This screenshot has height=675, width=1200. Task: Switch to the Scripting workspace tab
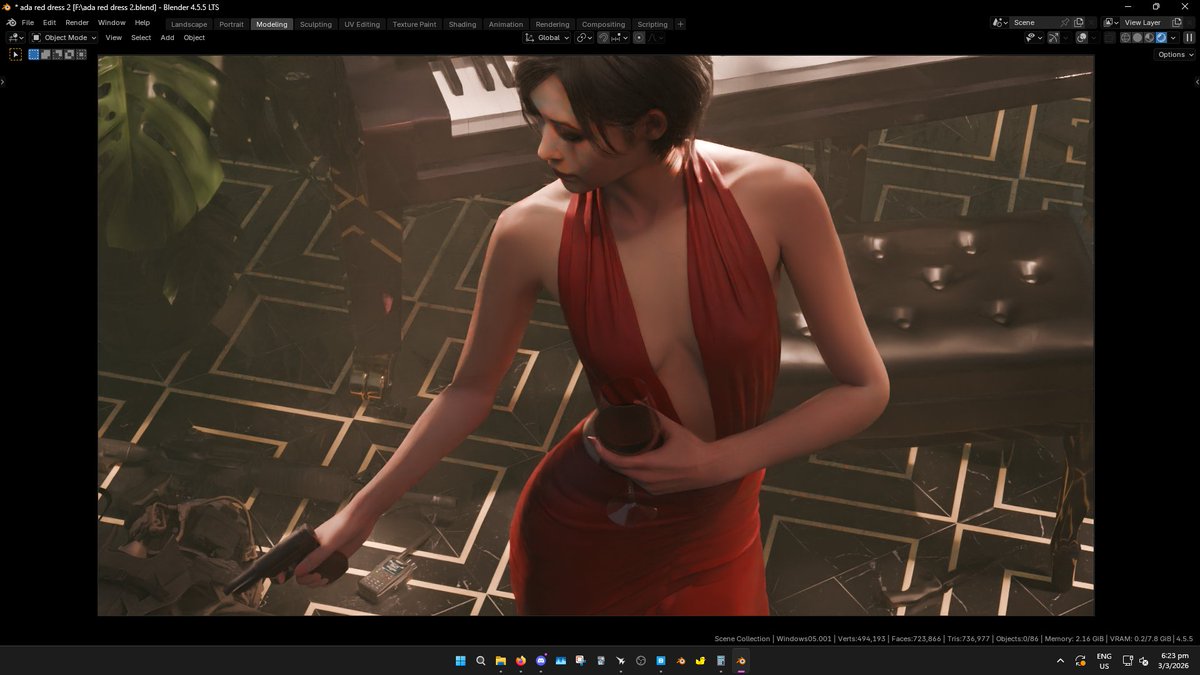coord(652,24)
